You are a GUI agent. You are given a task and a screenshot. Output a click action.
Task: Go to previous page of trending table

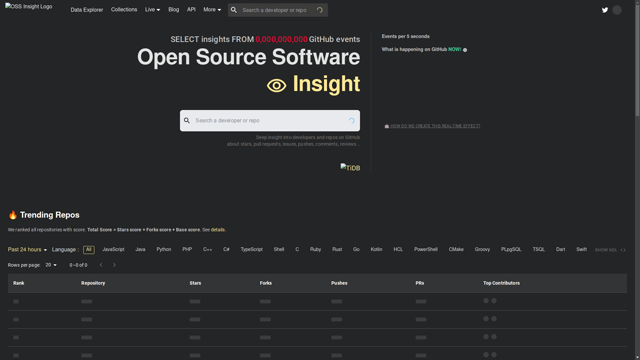[101, 265]
